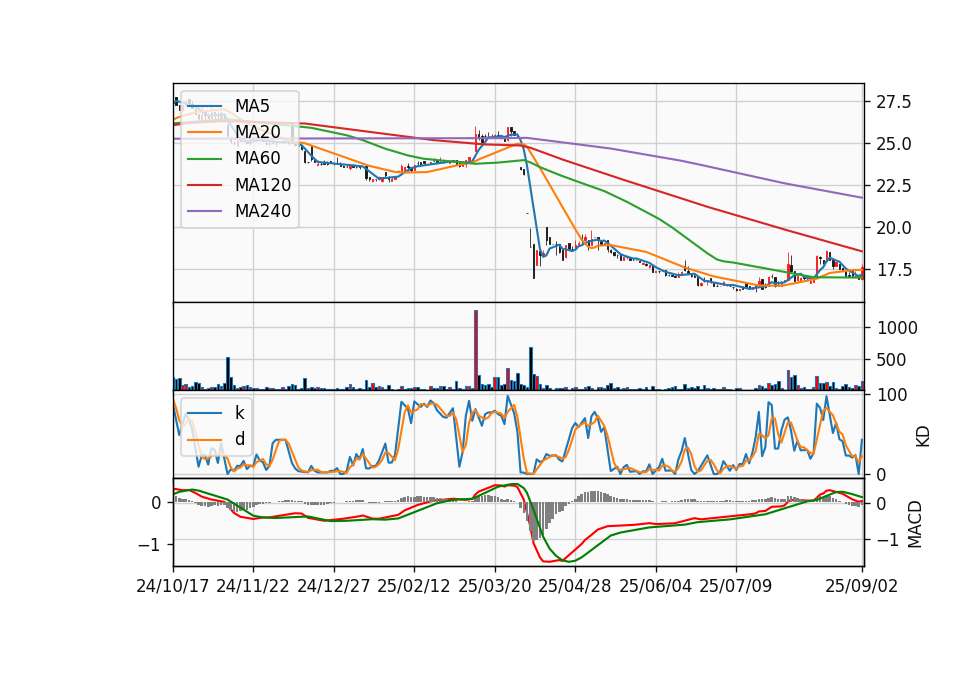Click the 25/02/12 date axis label

click(414, 586)
